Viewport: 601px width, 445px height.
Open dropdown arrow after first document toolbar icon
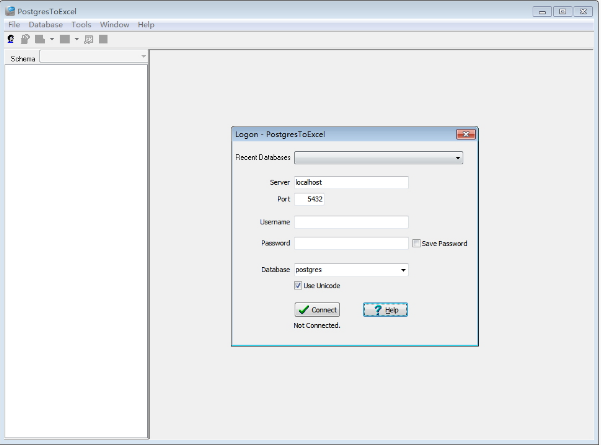click(x=52, y=39)
